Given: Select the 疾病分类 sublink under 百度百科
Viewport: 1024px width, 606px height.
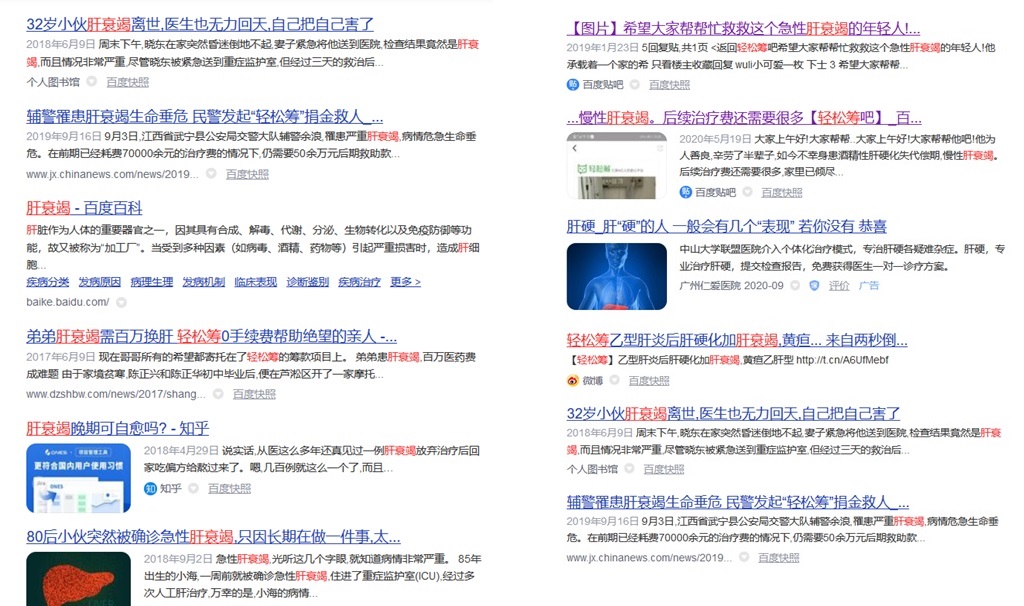Looking at the screenshot, I should pos(48,282).
